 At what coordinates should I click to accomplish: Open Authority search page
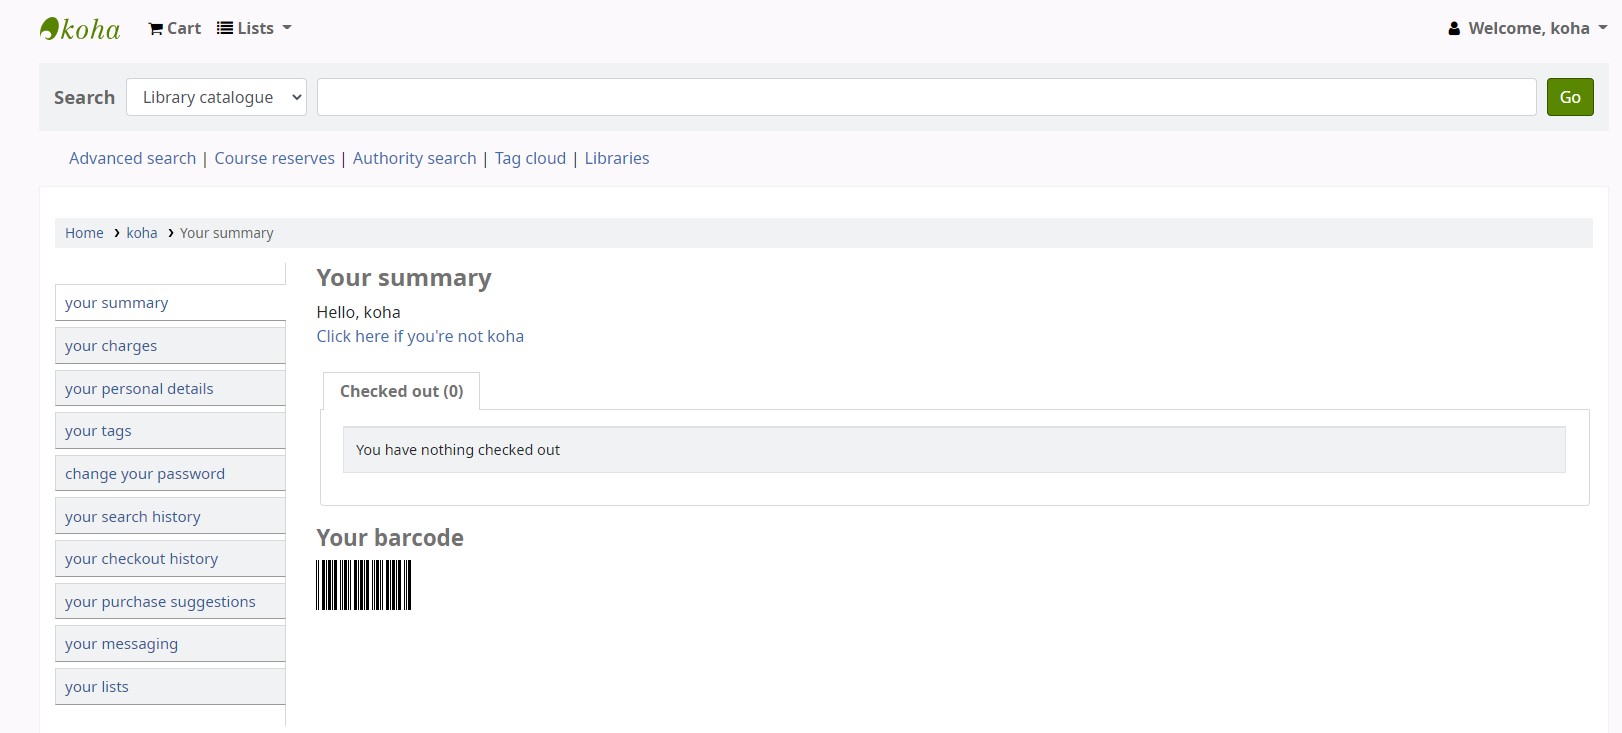click(414, 158)
